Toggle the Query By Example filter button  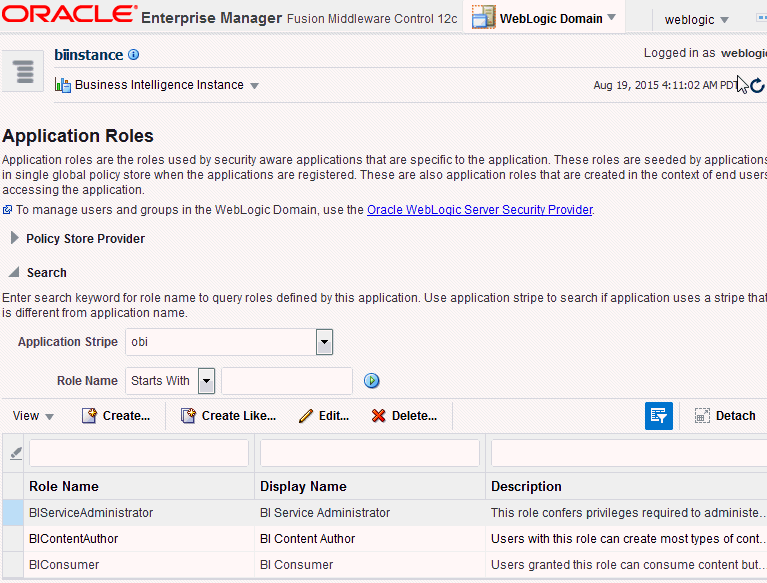658,416
